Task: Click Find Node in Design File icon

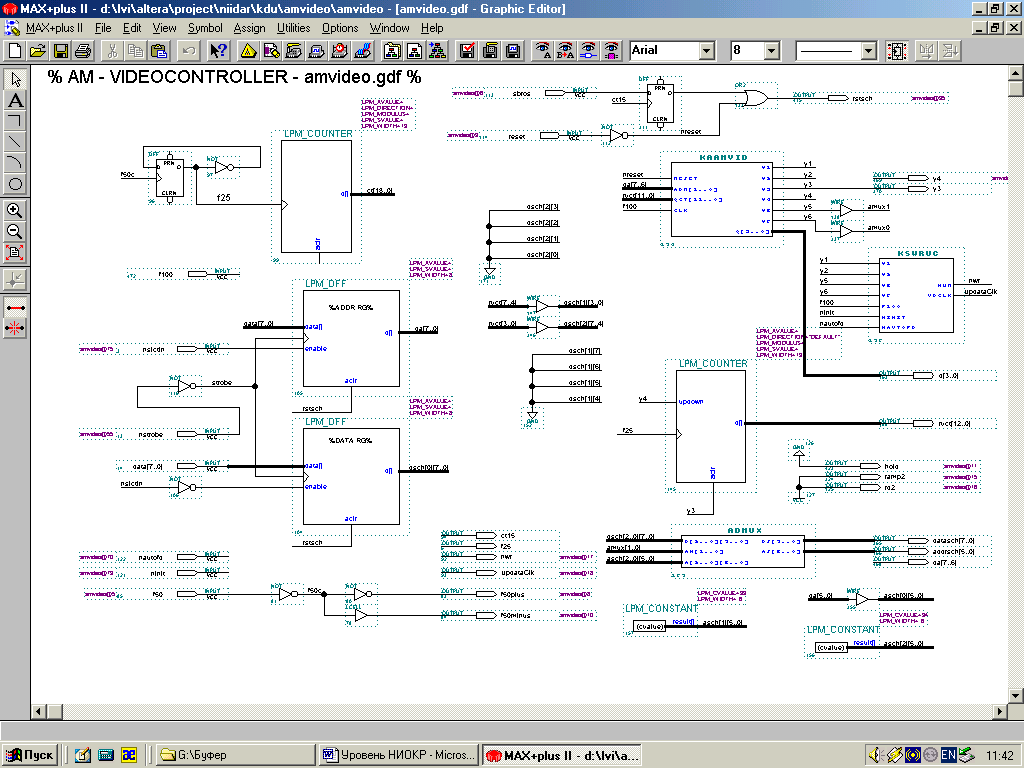Action: point(588,50)
